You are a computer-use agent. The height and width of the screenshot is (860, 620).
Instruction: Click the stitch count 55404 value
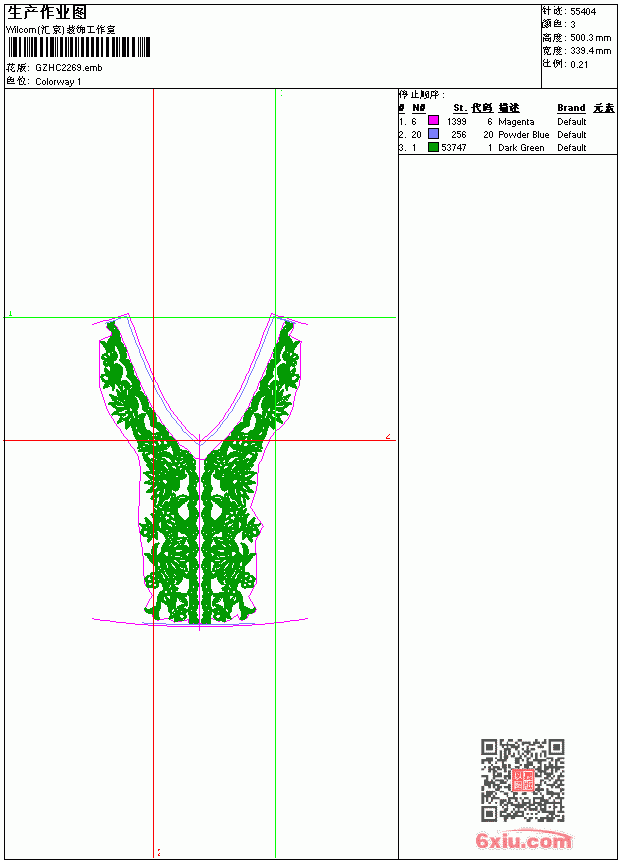[x=583, y=12]
